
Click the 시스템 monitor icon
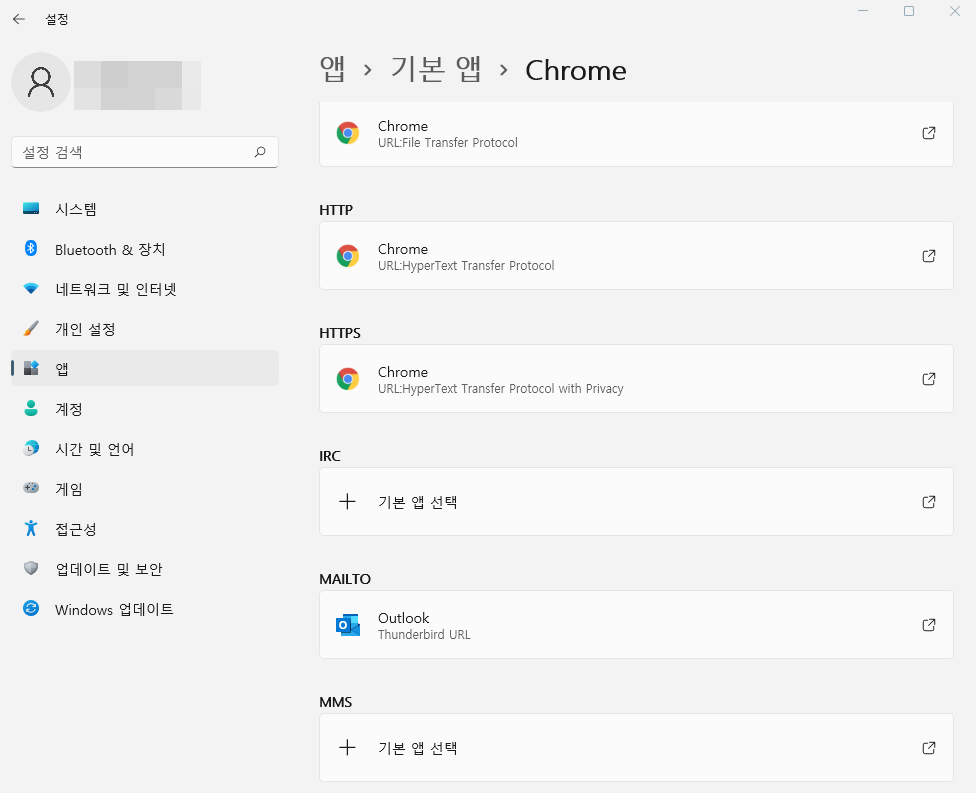(x=31, y=209)
